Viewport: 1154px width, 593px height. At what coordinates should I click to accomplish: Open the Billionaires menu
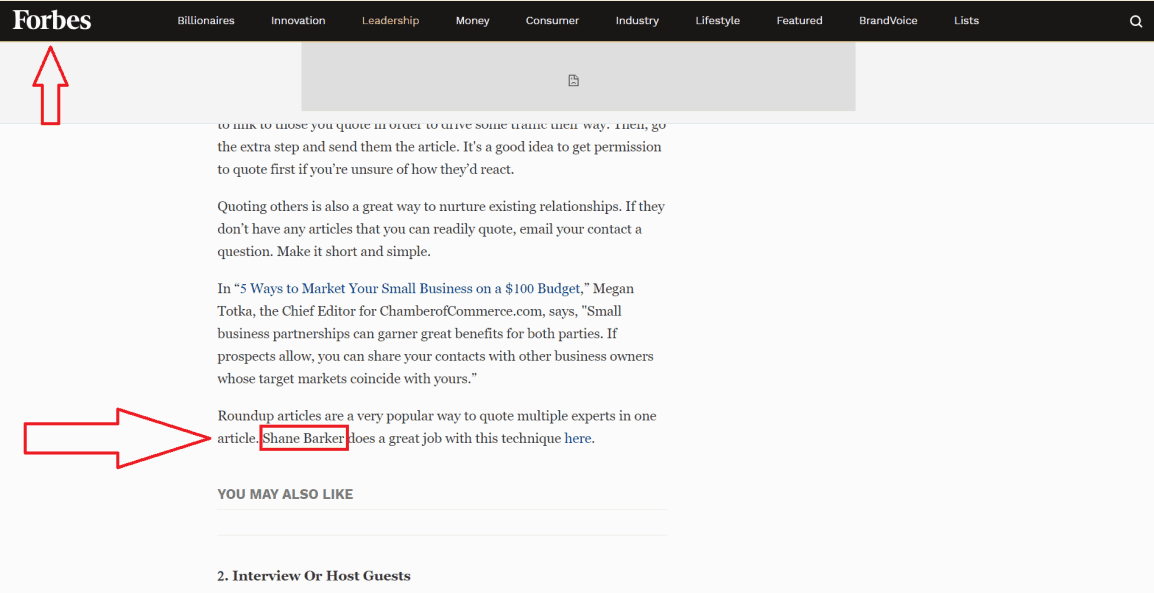(206, 21)
